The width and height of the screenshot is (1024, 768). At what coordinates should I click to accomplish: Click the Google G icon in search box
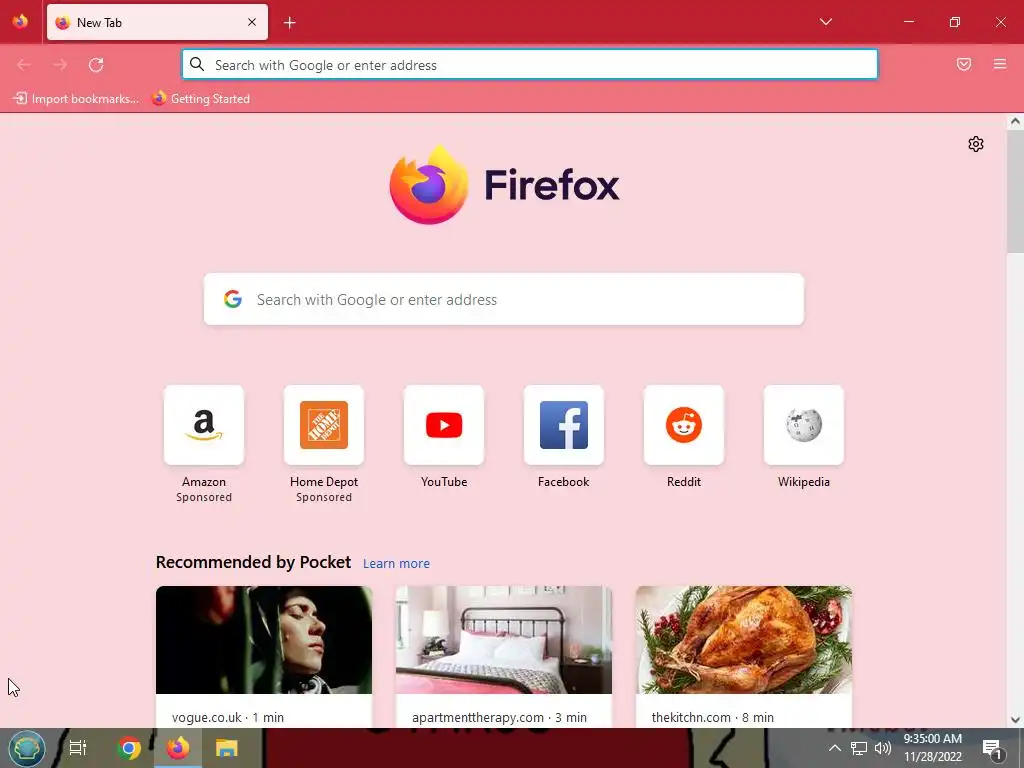(233, 299)
